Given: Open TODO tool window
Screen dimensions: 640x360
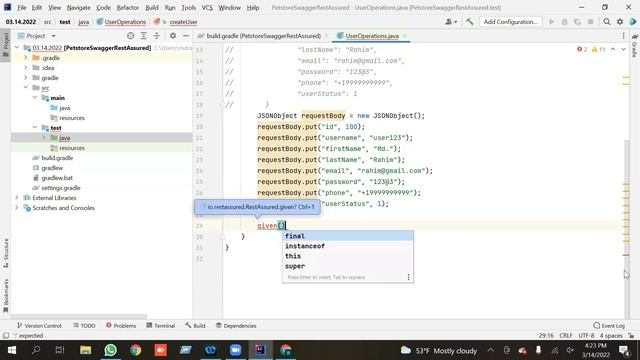Looking at the screenshot, I should [x=84, y=326].
